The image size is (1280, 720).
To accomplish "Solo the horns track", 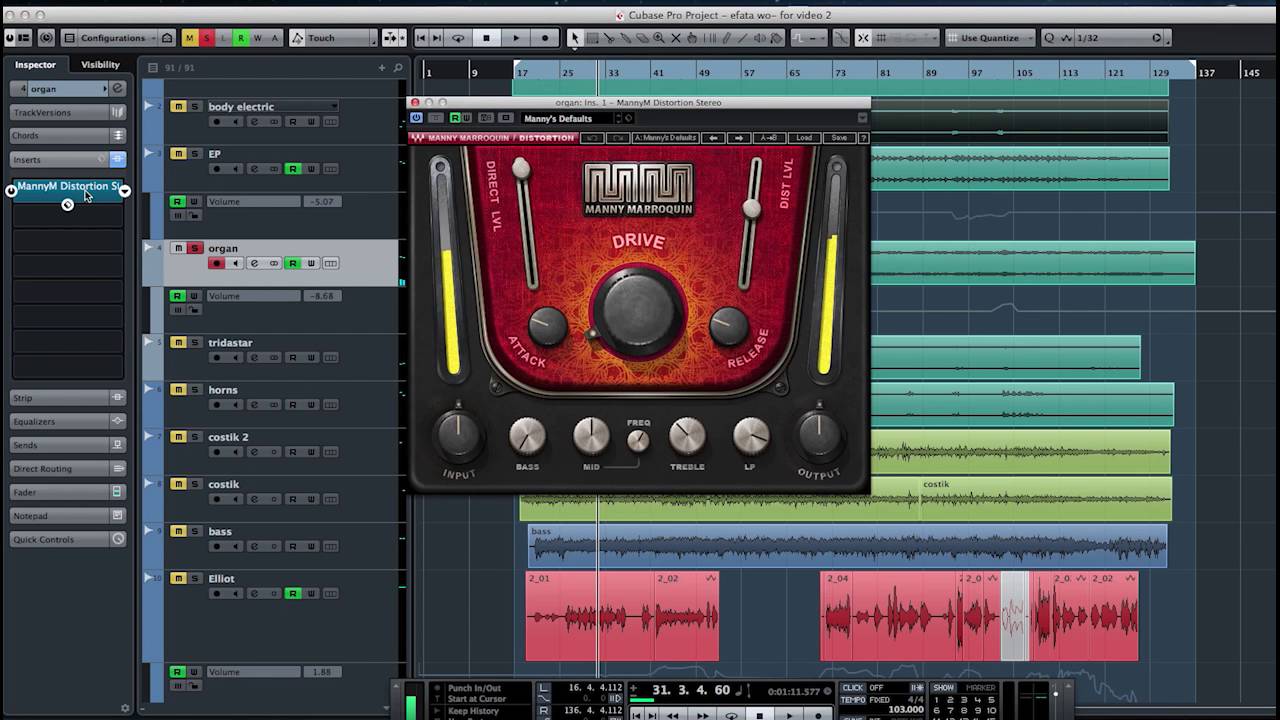I will pyautogui.click(x=195, y=390).
